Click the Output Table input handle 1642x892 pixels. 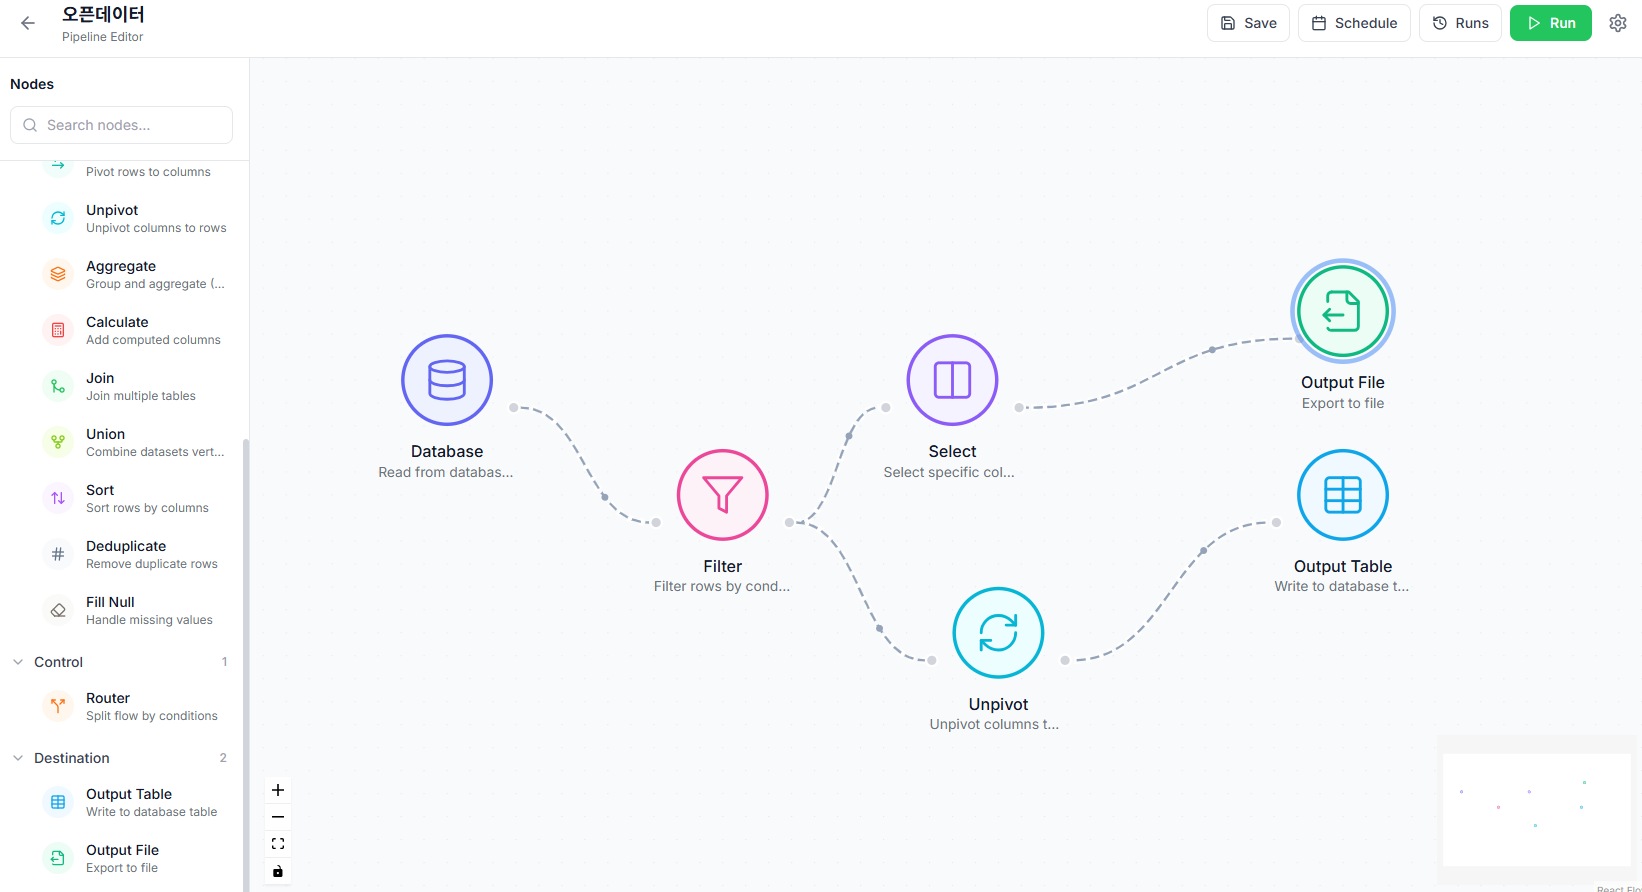pos(1276,522)
